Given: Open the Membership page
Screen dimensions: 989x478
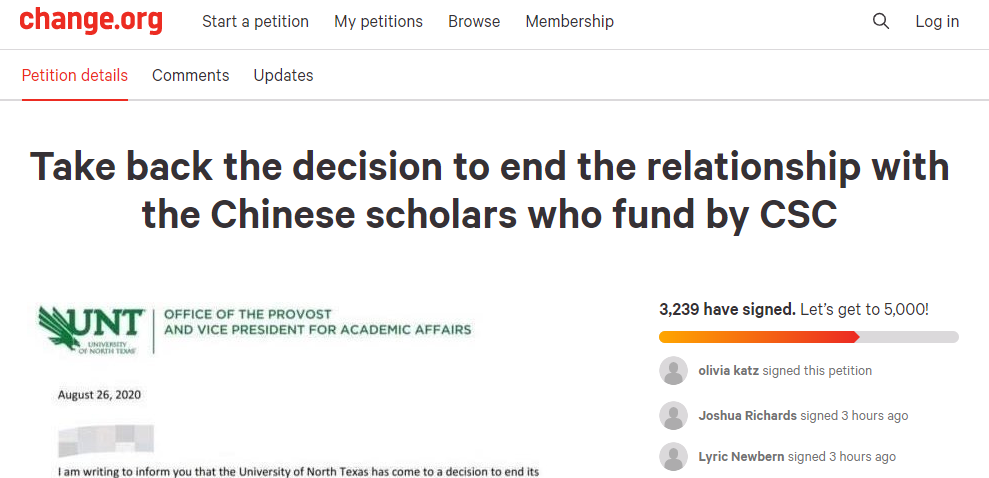Looking at the screenshot, I should 569,21.
